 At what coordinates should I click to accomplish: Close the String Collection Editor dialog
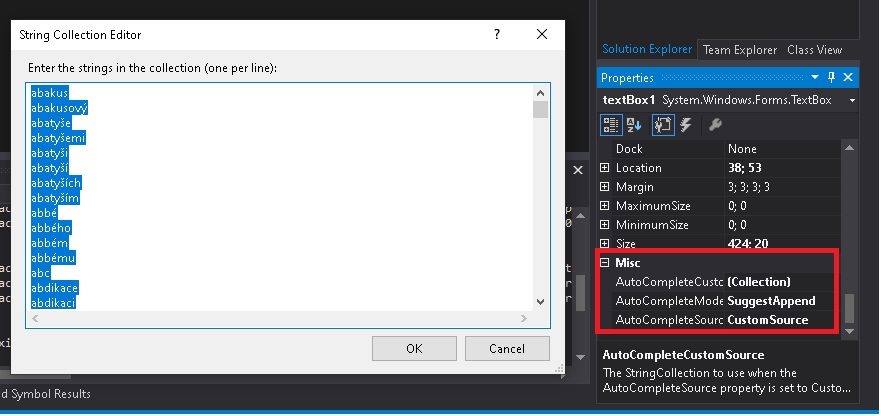click(x=542, y=34)
